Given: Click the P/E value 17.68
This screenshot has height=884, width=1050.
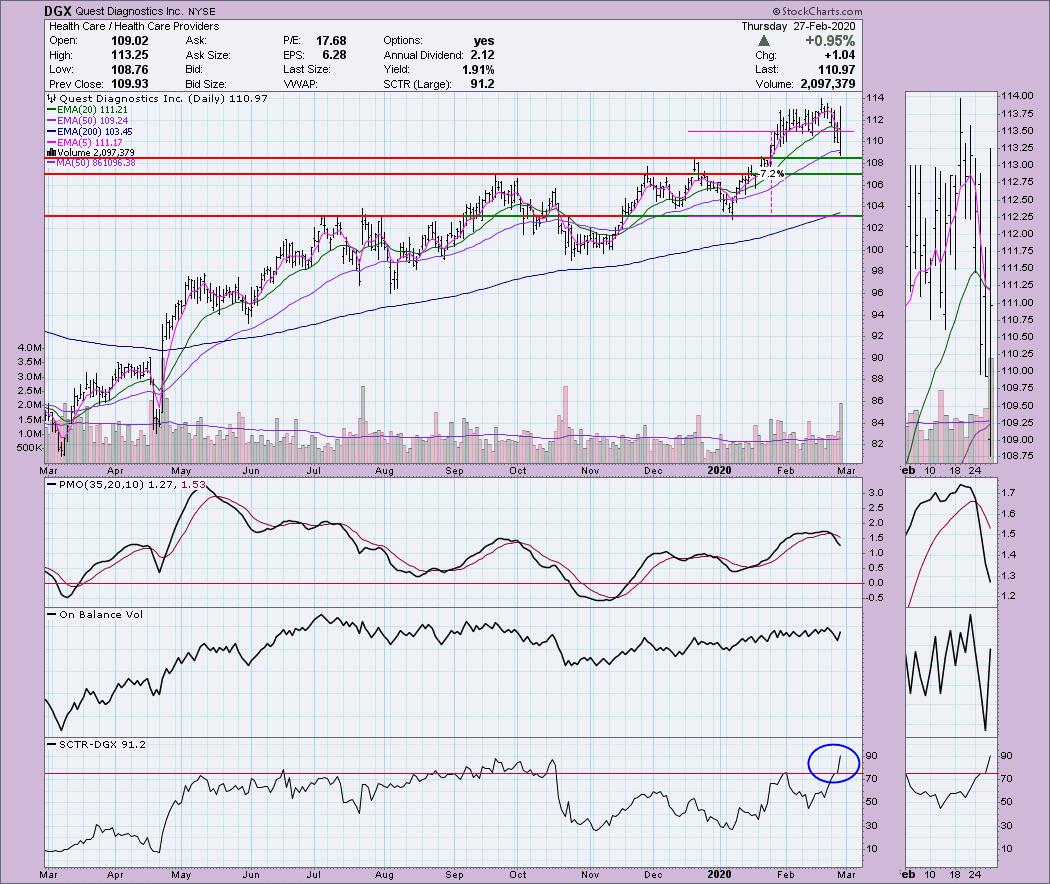Looking at the screenshot, I should click(331, 41).
